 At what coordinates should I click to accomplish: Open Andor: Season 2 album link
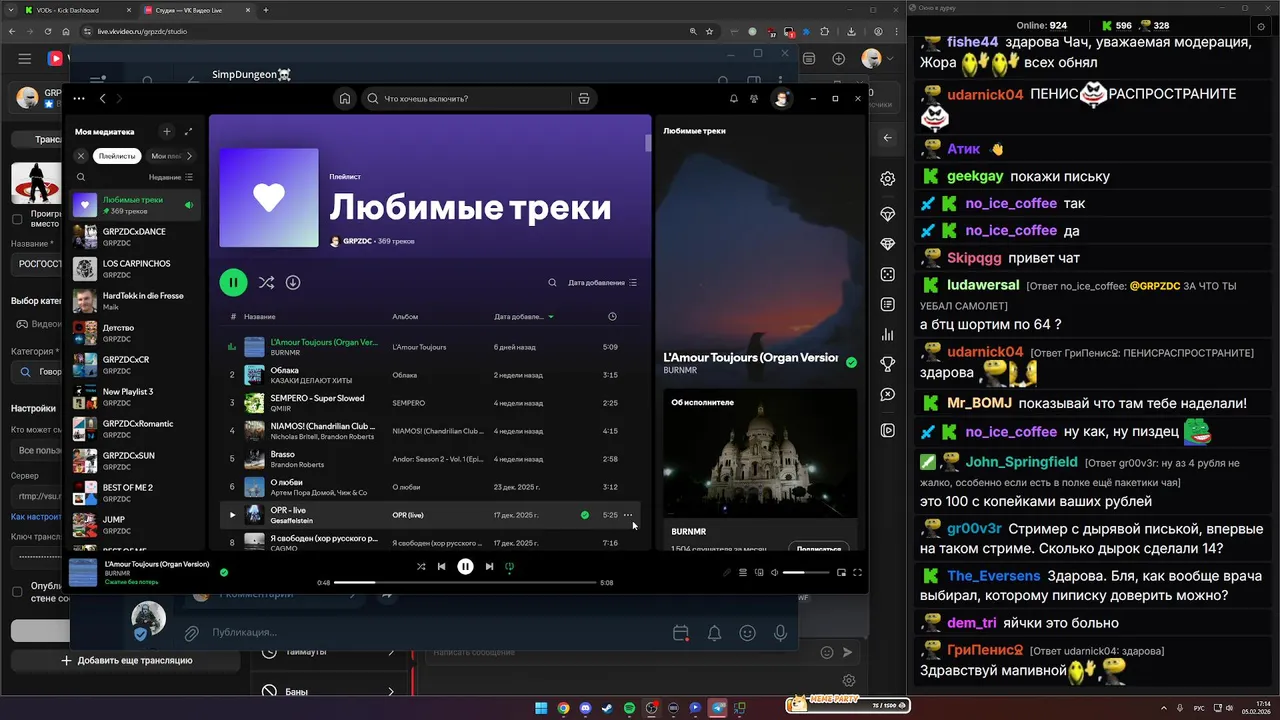pyautogui.click(x=438, y=459)
